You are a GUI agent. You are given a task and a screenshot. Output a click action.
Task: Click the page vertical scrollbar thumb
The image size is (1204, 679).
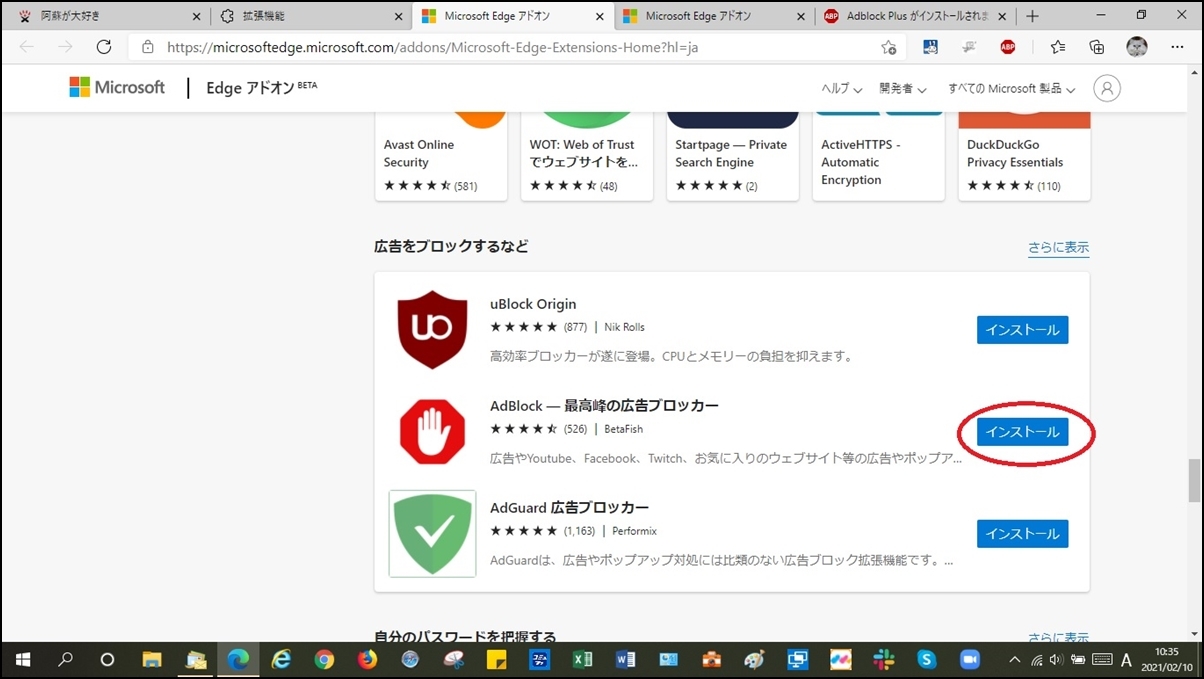(1194, 481)
